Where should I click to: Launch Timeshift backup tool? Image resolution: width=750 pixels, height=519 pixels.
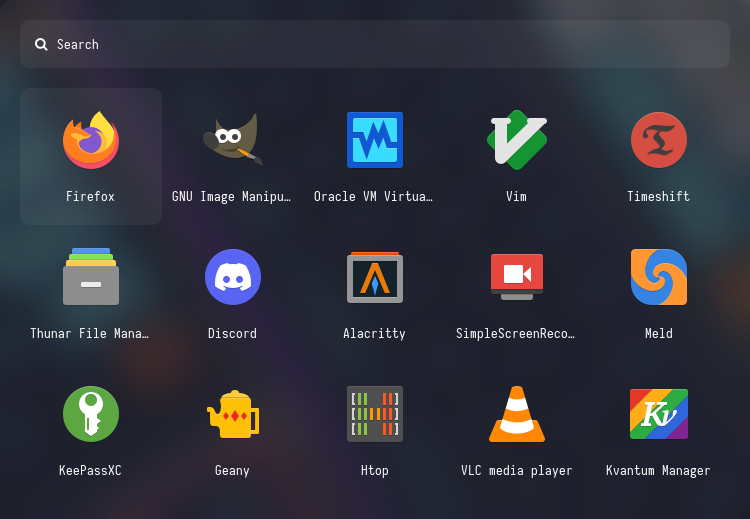[658, 141]
